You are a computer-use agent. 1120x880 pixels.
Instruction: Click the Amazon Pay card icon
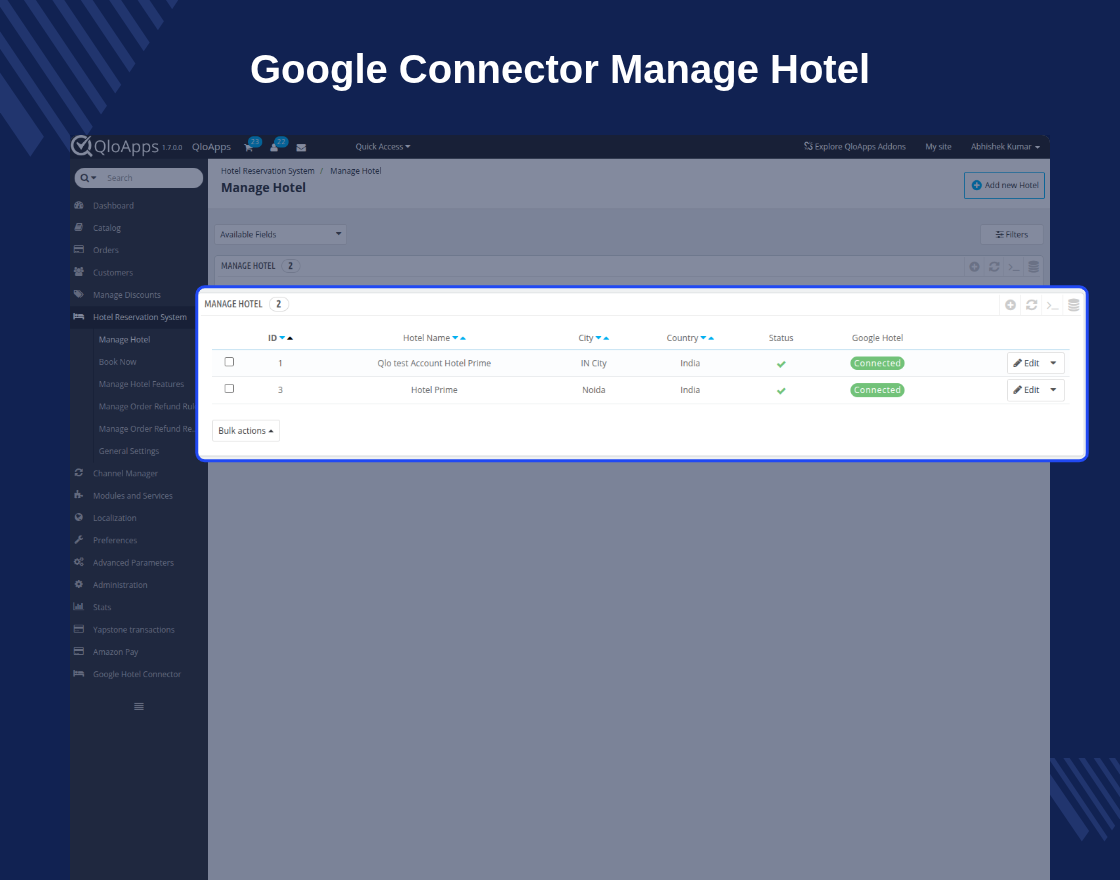(79, 651)
